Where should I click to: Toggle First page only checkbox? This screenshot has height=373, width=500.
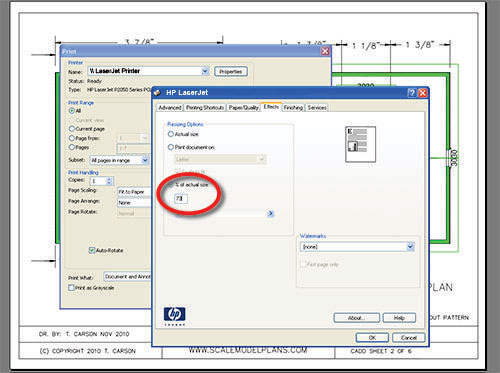click(303, 264)
